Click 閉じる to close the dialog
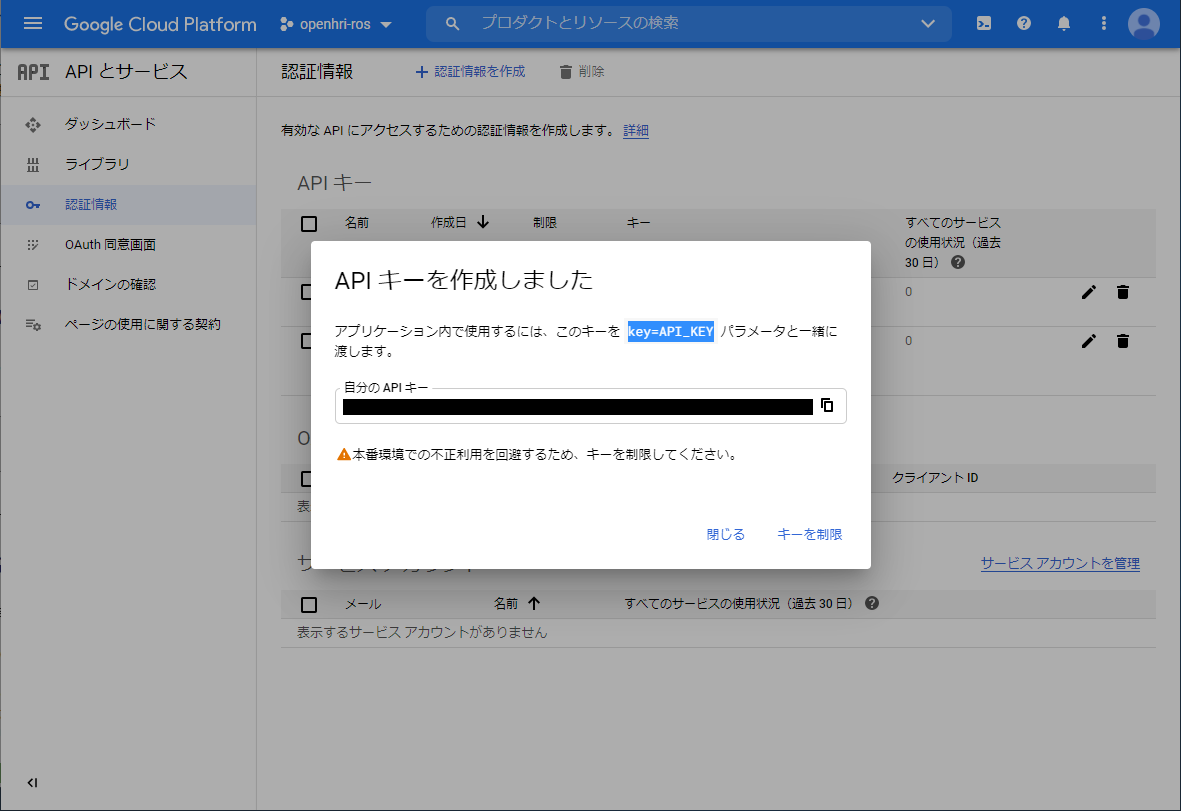Viewport: 1181px width, 811px height. point(725,534)
